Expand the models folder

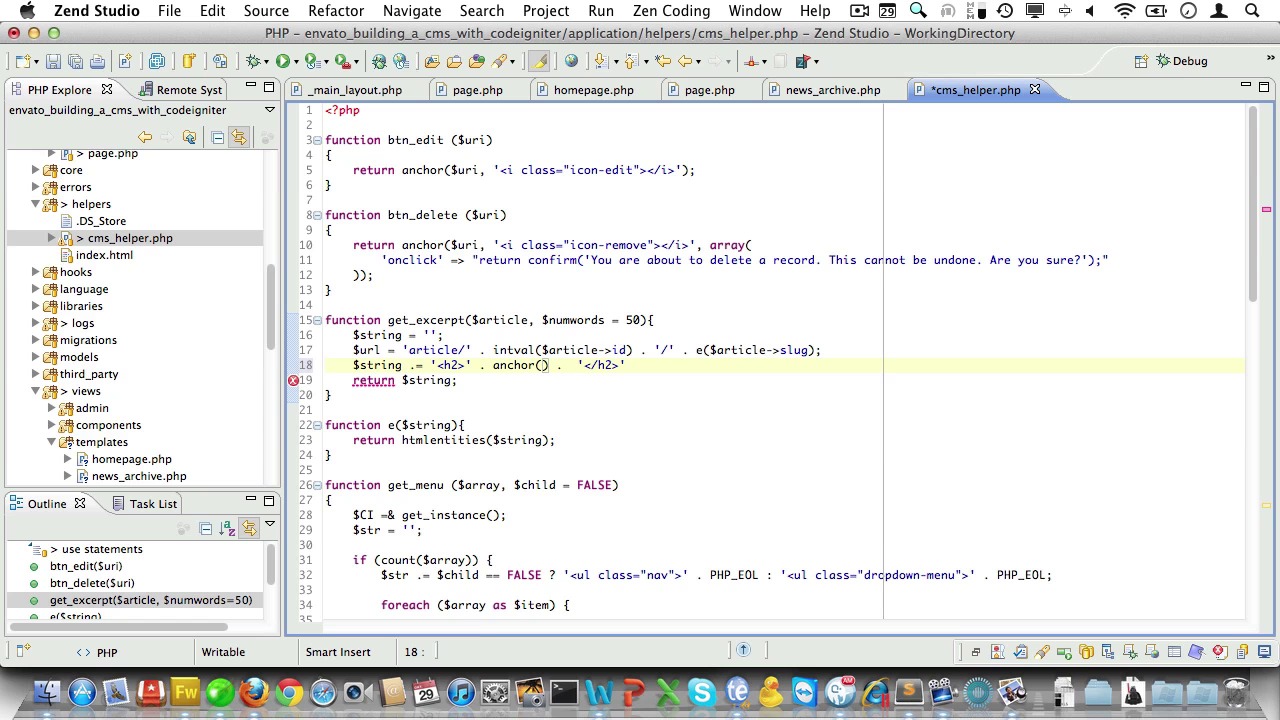[x=35, y=357]
